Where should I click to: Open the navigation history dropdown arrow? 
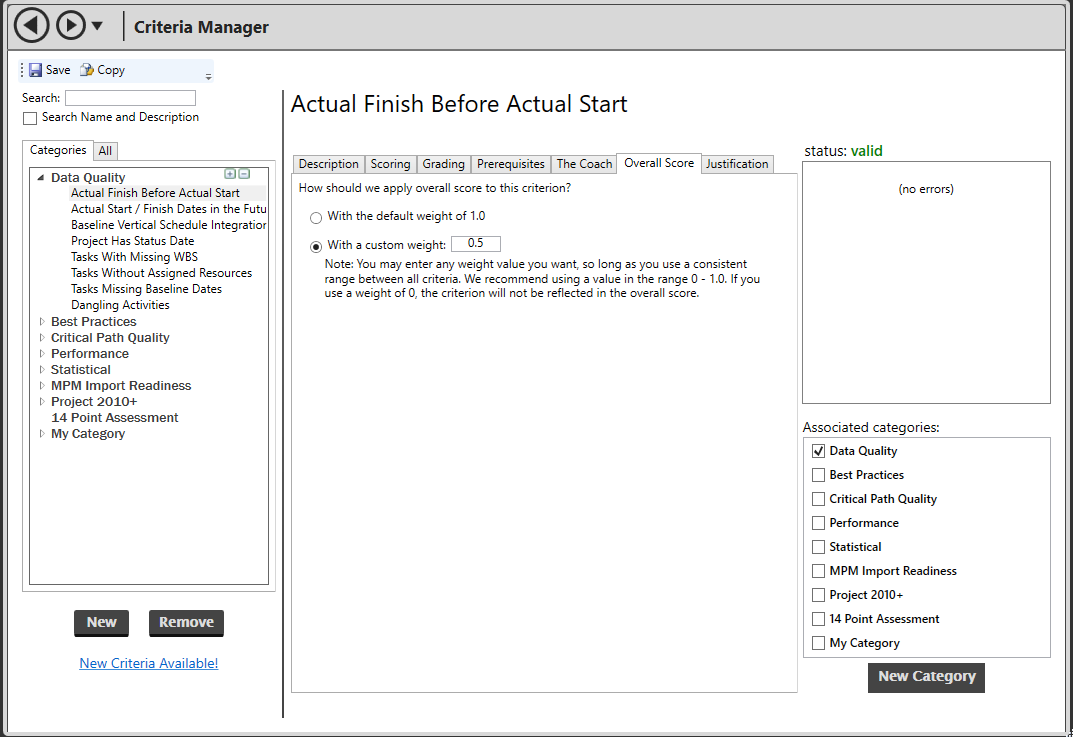[x=97, y=26]
